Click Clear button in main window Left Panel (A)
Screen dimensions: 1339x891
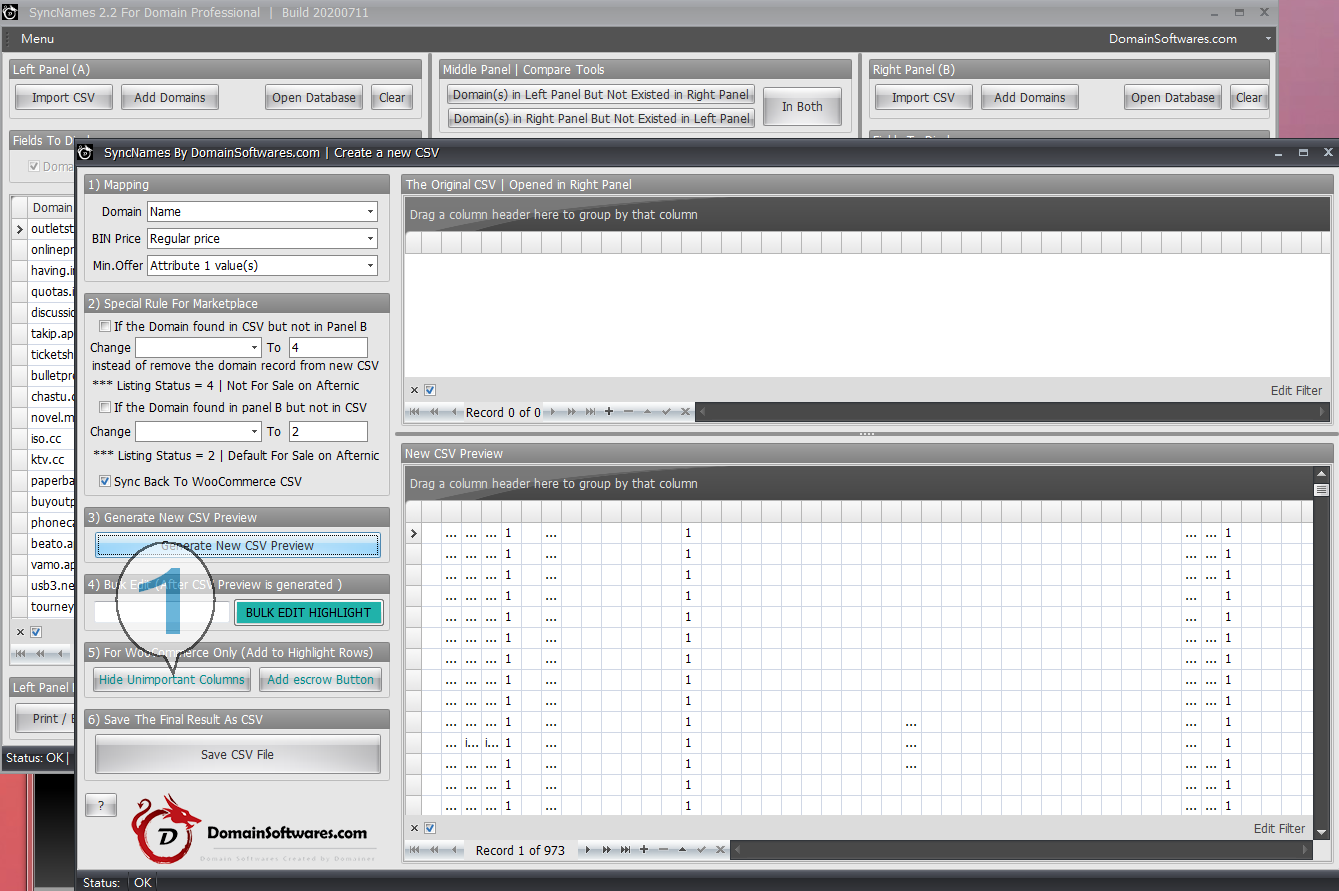pos(392,98)
